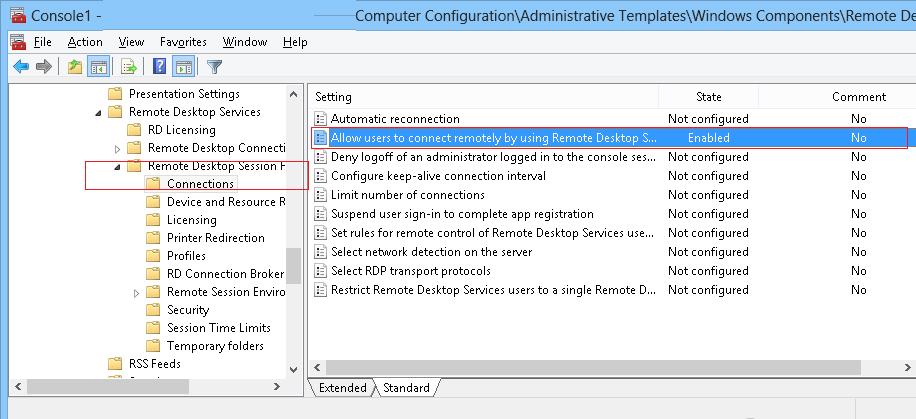Image resolution: width=916 pixels, height=419 pixels.
Task: Click the Licensing folder icon under Session Host
Action: (153, 220)
